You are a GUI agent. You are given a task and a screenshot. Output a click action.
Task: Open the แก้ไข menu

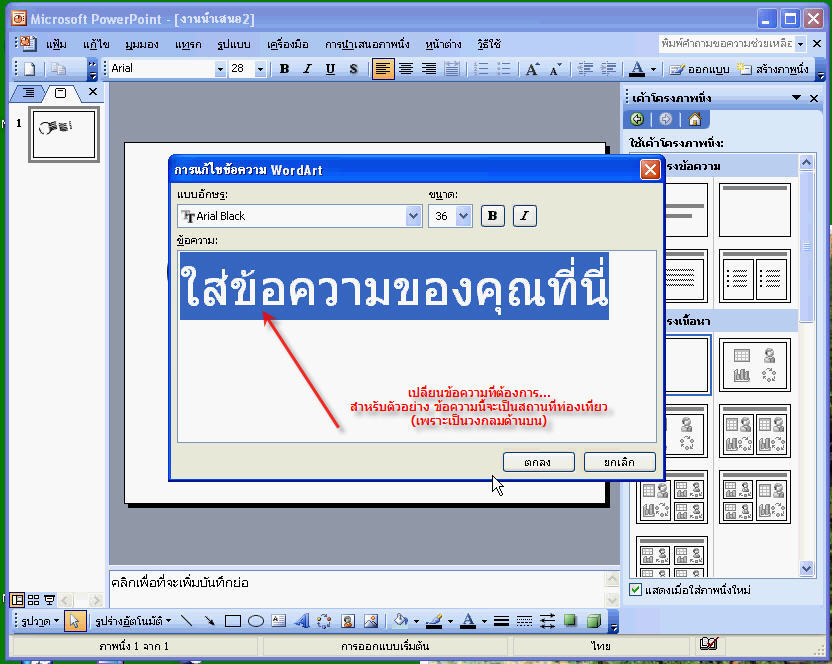coord(96,44)
